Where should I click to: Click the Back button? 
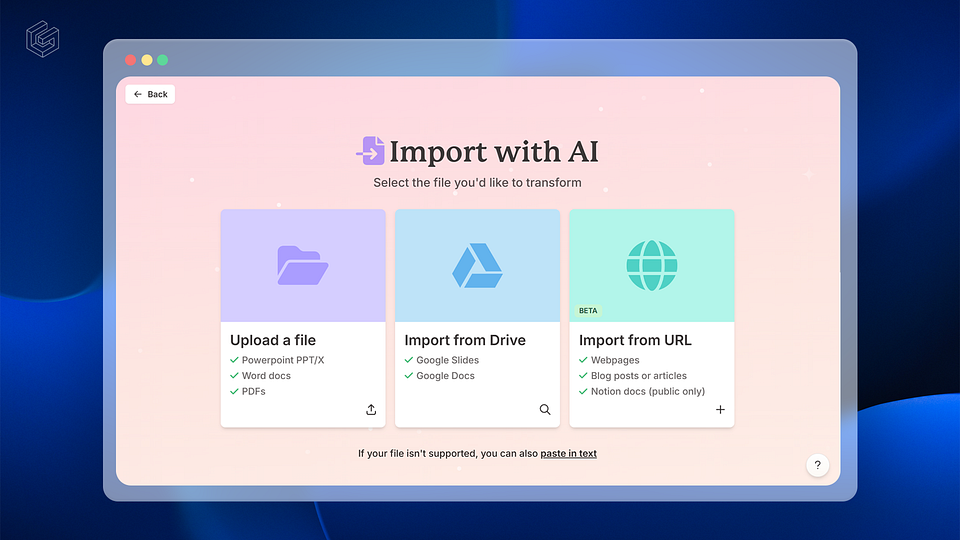[150, 94]
